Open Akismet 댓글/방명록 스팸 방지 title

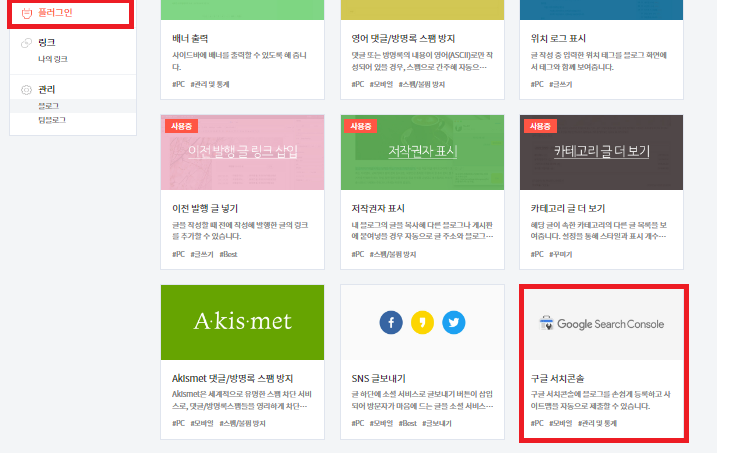click(x=232, y=378)
